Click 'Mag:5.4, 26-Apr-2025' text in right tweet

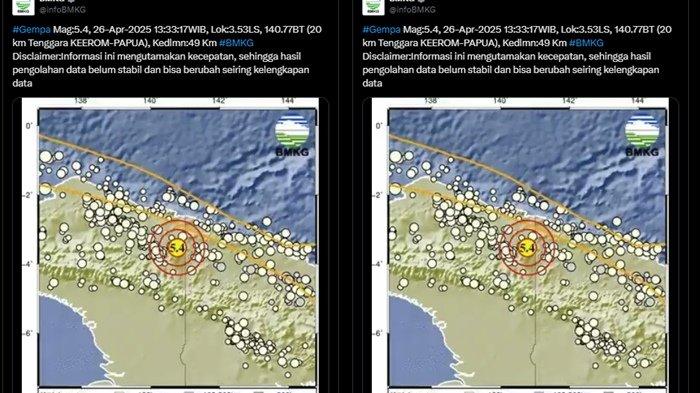[x=452, y=29]
